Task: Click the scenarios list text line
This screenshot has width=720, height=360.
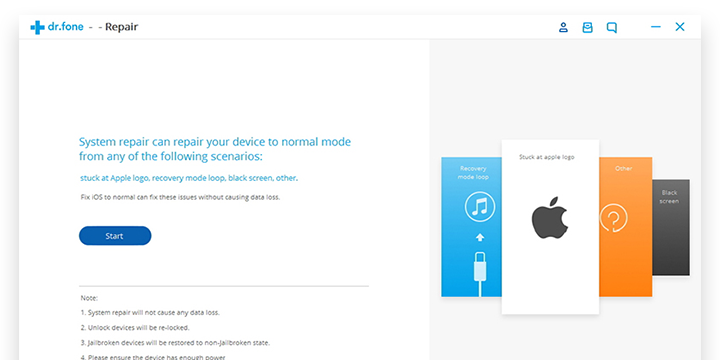Action: coord(189,178)
